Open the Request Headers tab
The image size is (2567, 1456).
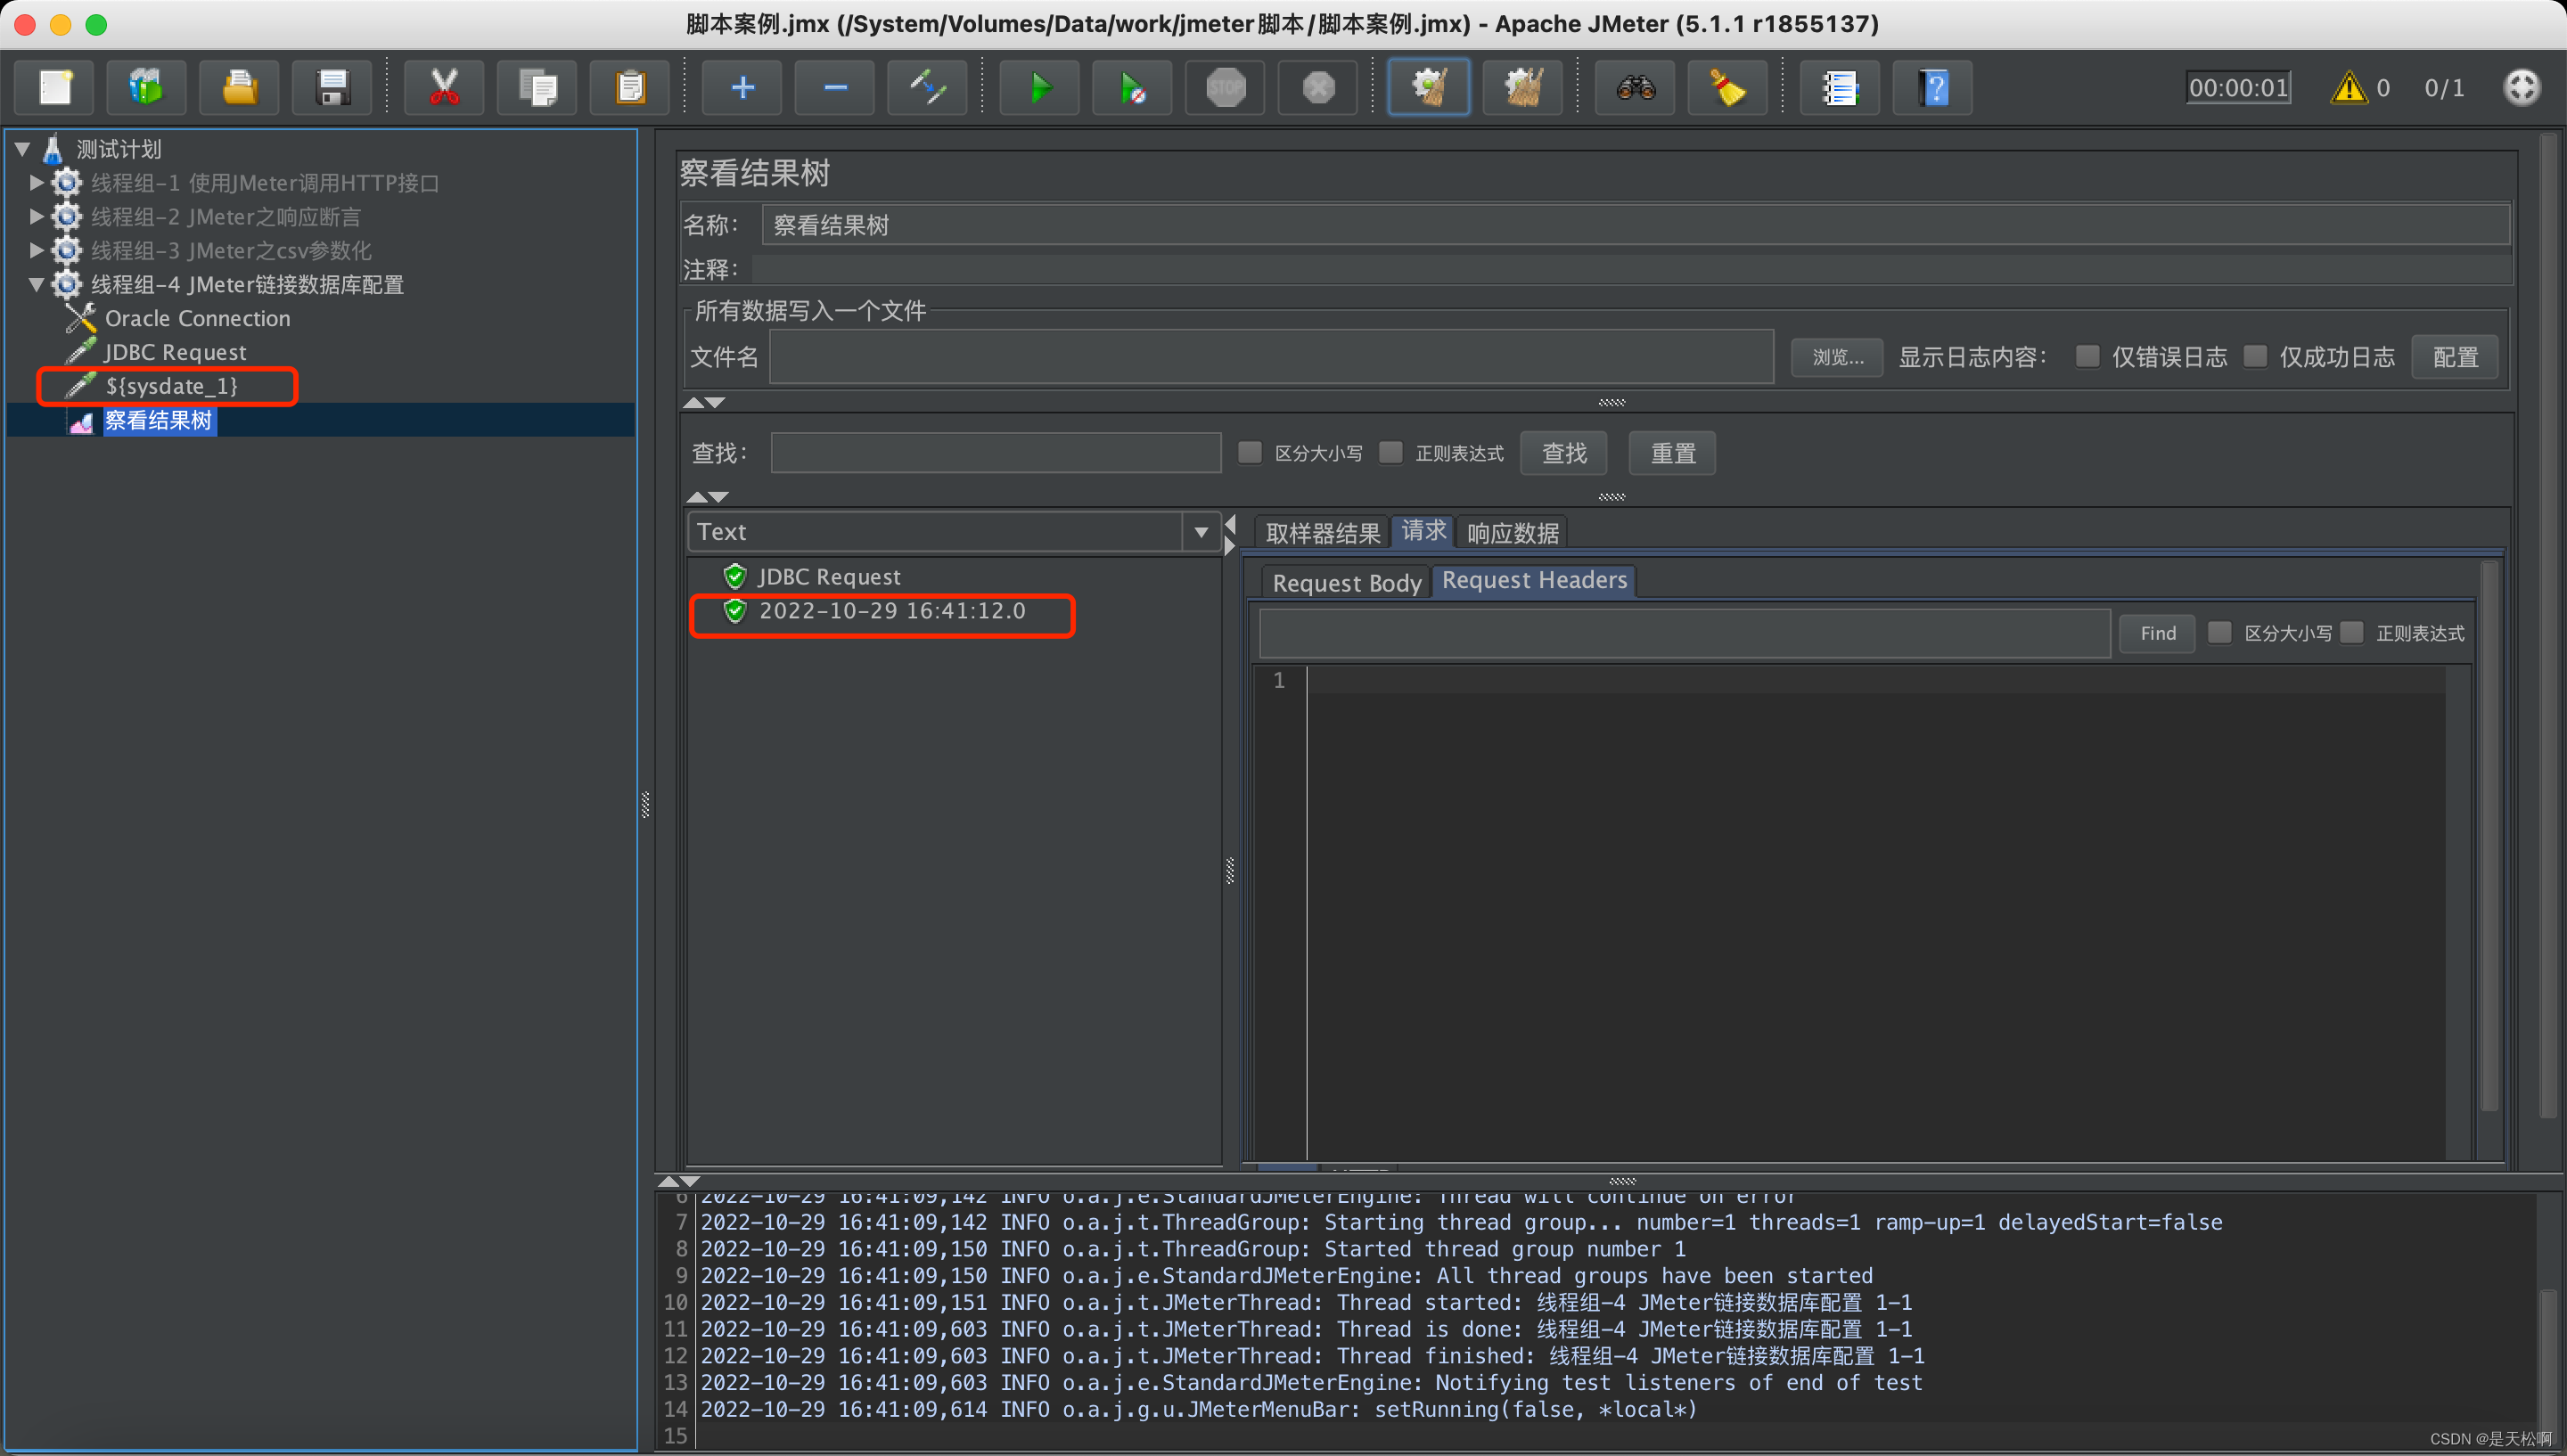point(1534,580)
